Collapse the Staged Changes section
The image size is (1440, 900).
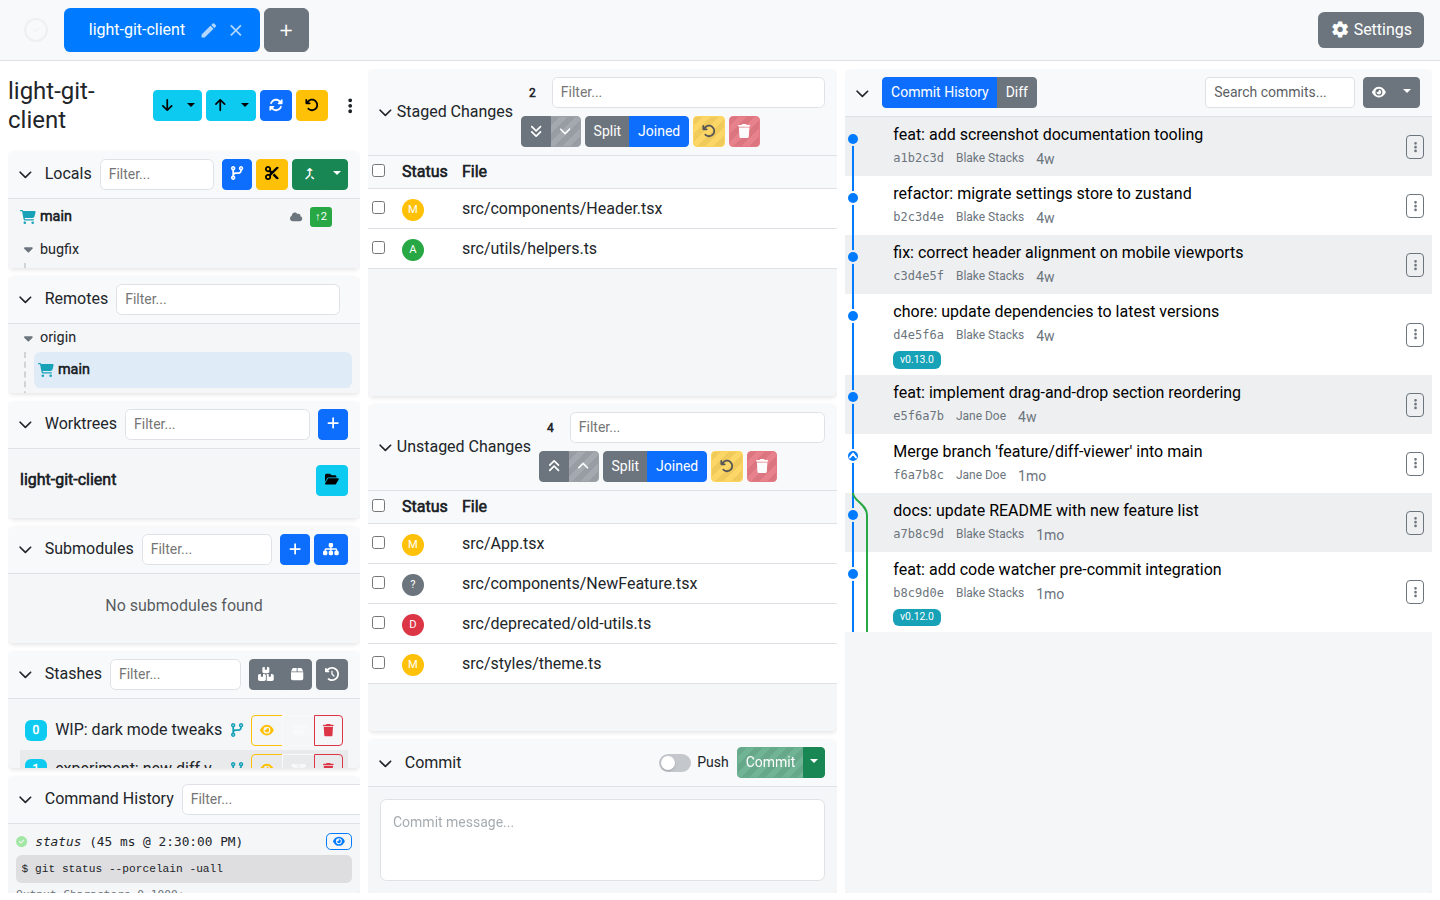[385, 112]
